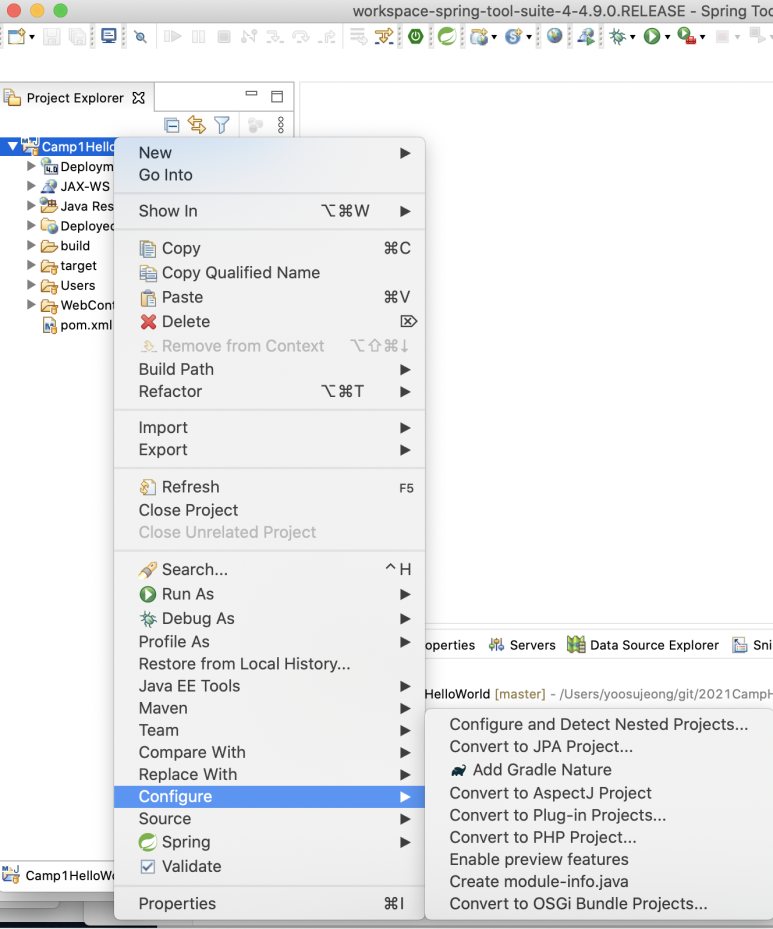Select Convert to JPA Project... entry

tap(599, 747)
